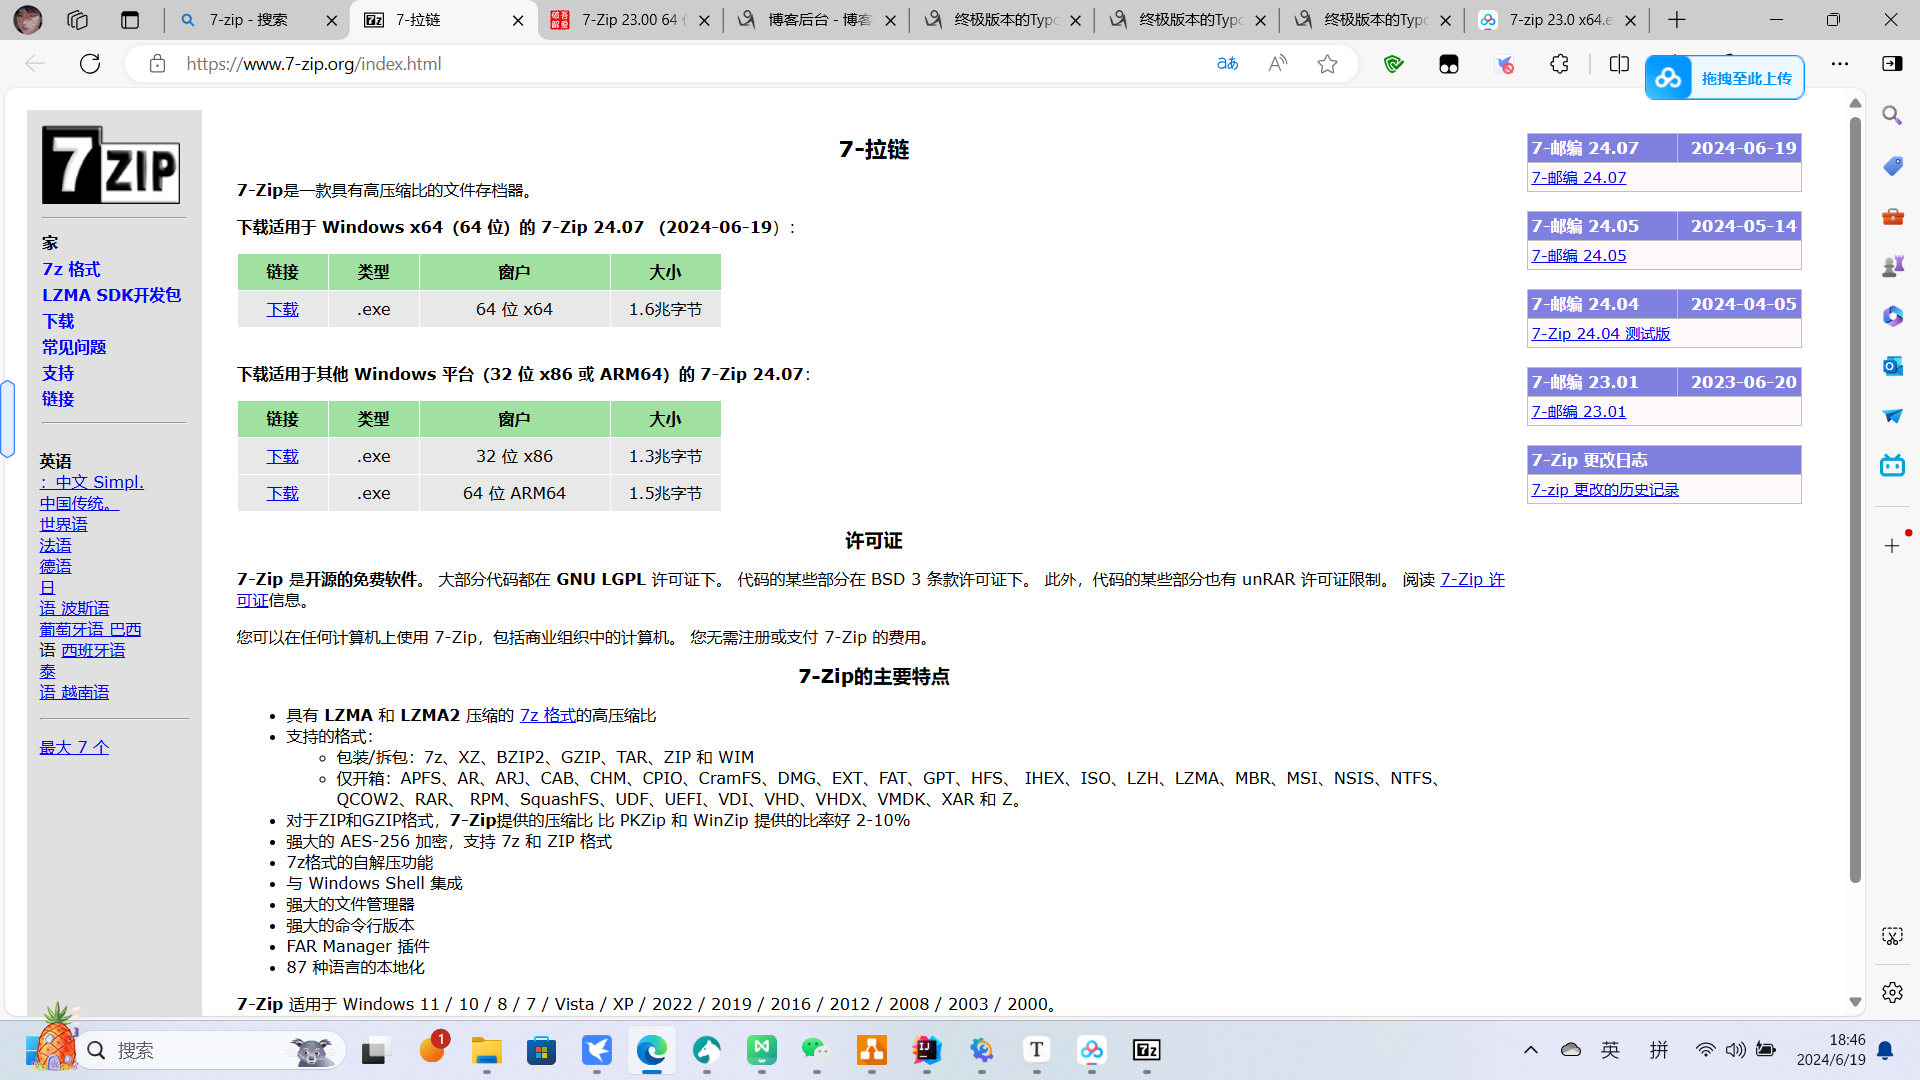Open the Bilibili icon in Edge sidebar

pos(1892,466)
